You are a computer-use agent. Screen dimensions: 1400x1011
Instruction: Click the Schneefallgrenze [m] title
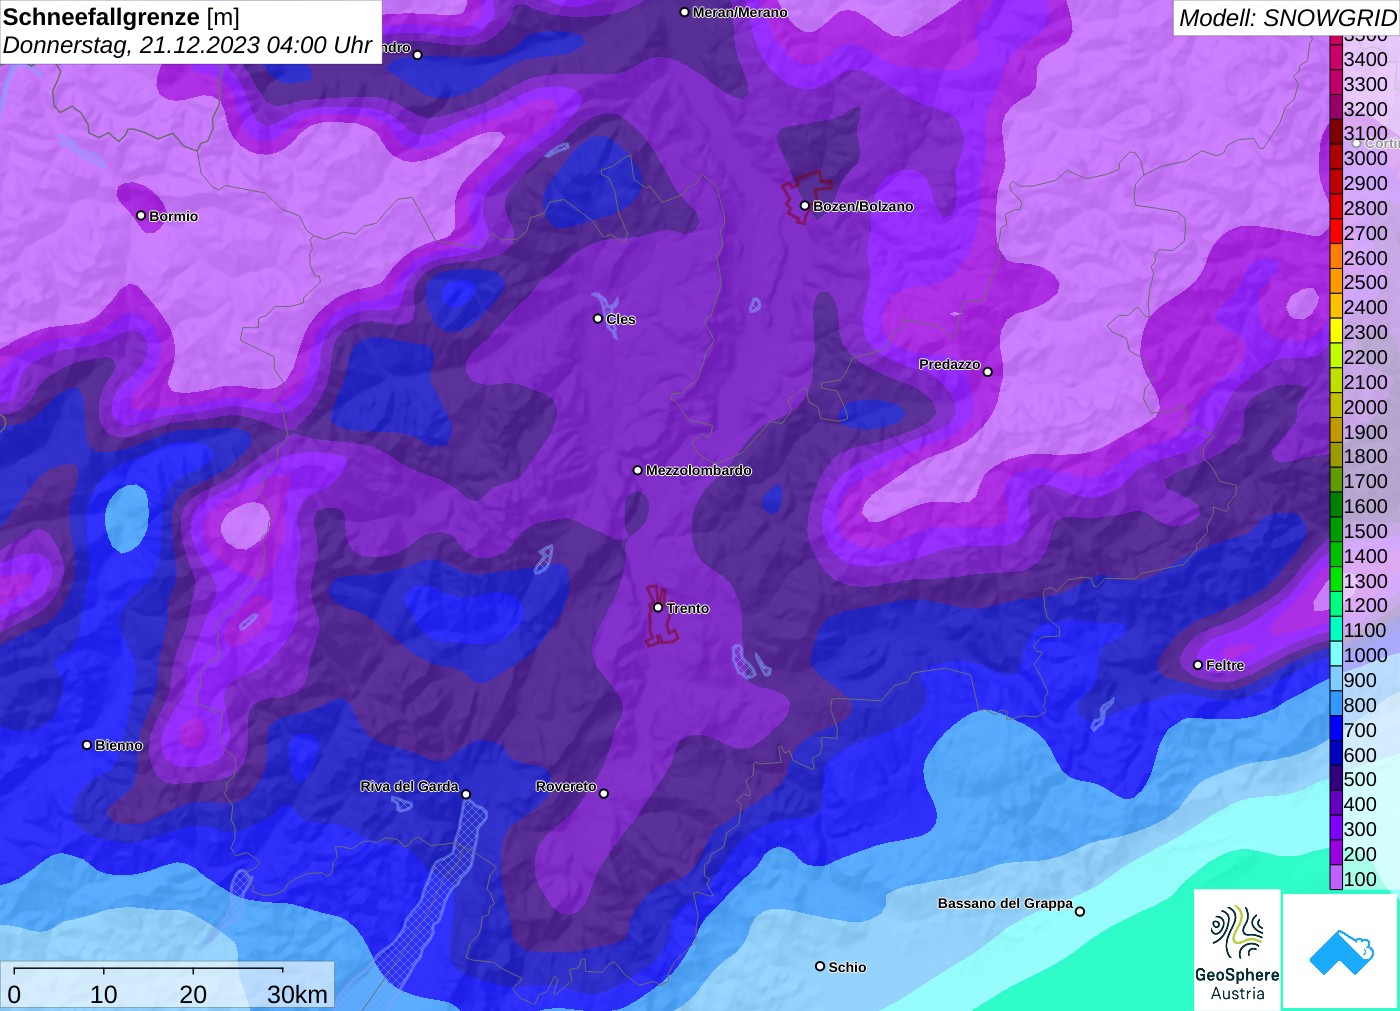click(x=121, y=17)
